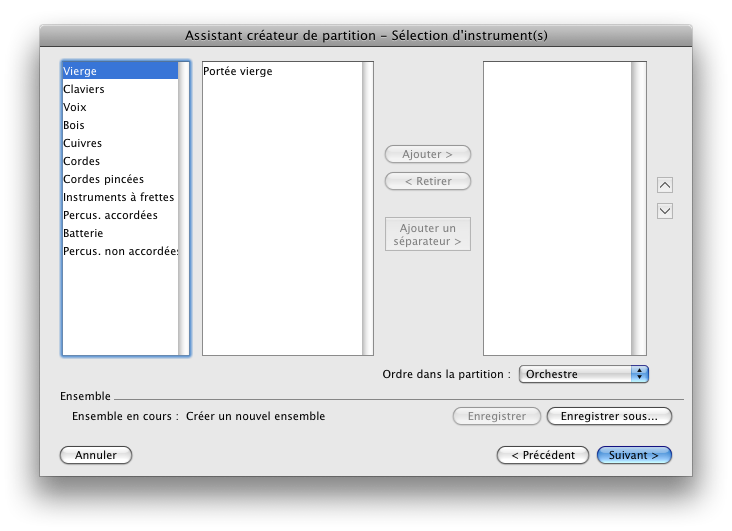Select Cordes pincées category
732x531 pixels.
103,179
